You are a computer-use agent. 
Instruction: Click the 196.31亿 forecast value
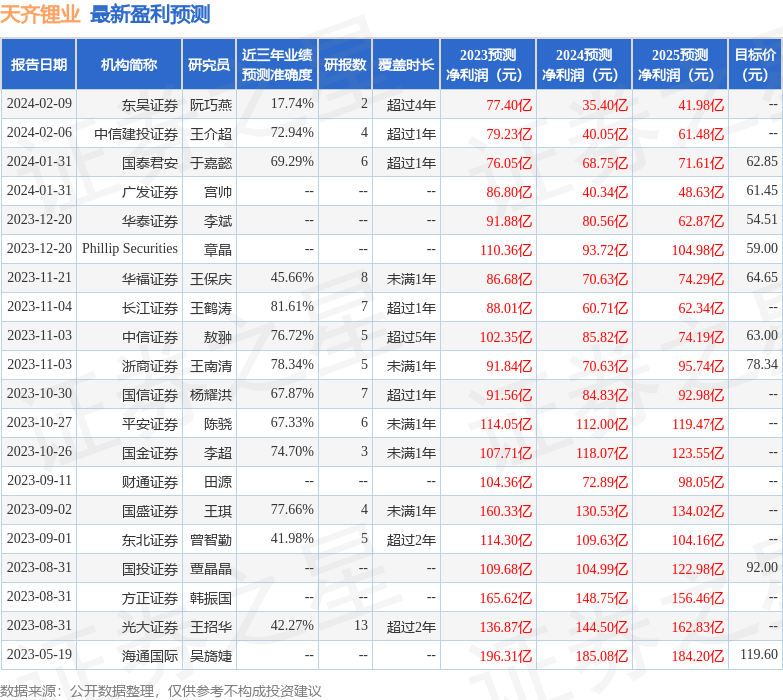coord(506,655)
